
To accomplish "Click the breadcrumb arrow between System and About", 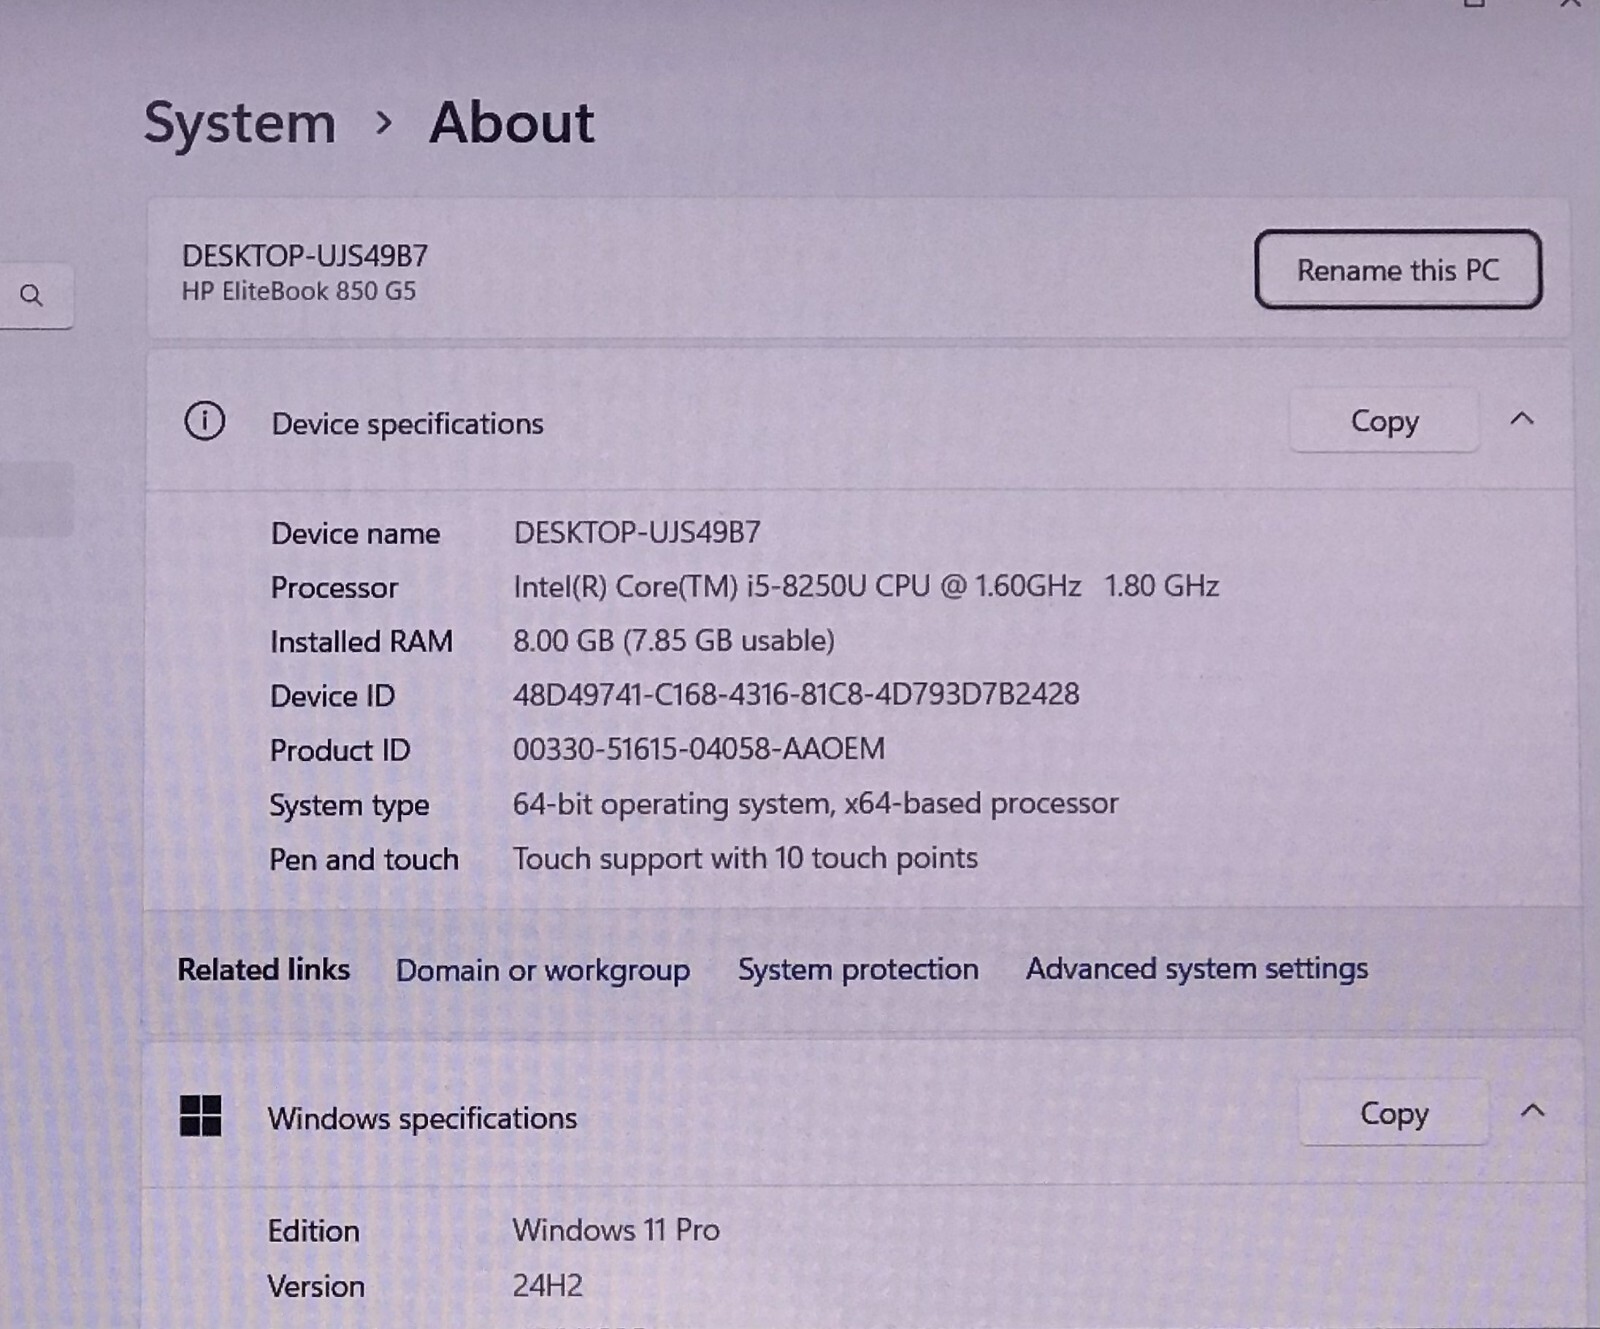I will coord(383,123).
